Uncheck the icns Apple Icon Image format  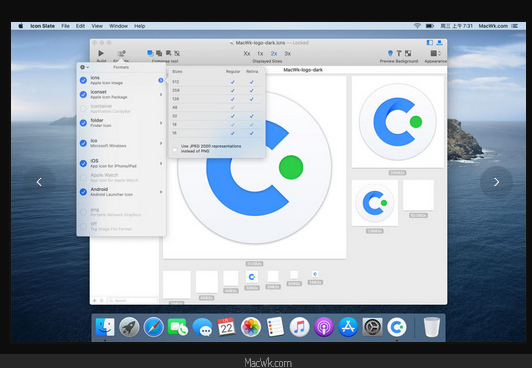point(83,80)
